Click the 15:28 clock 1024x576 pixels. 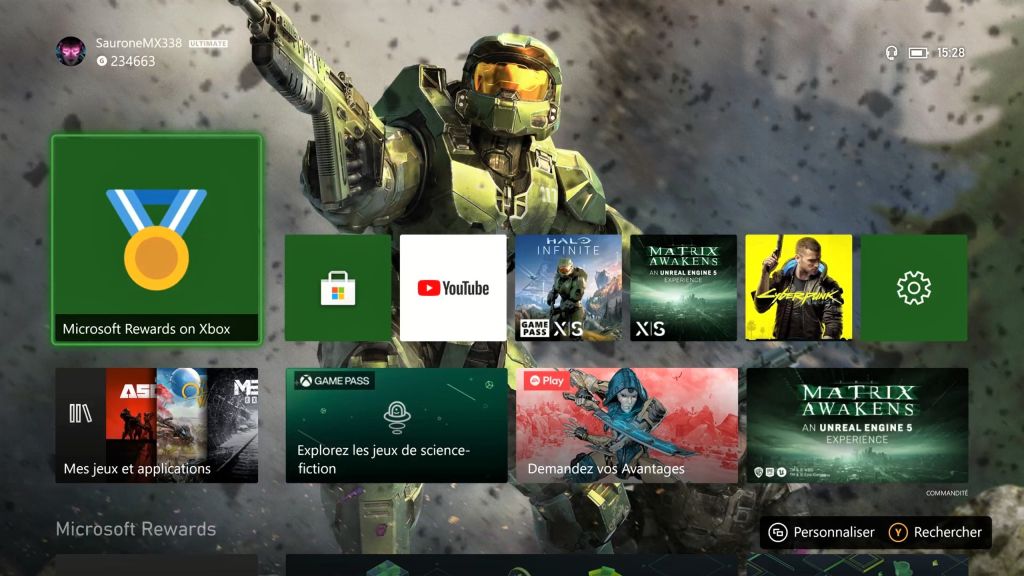tap(950, 52)
